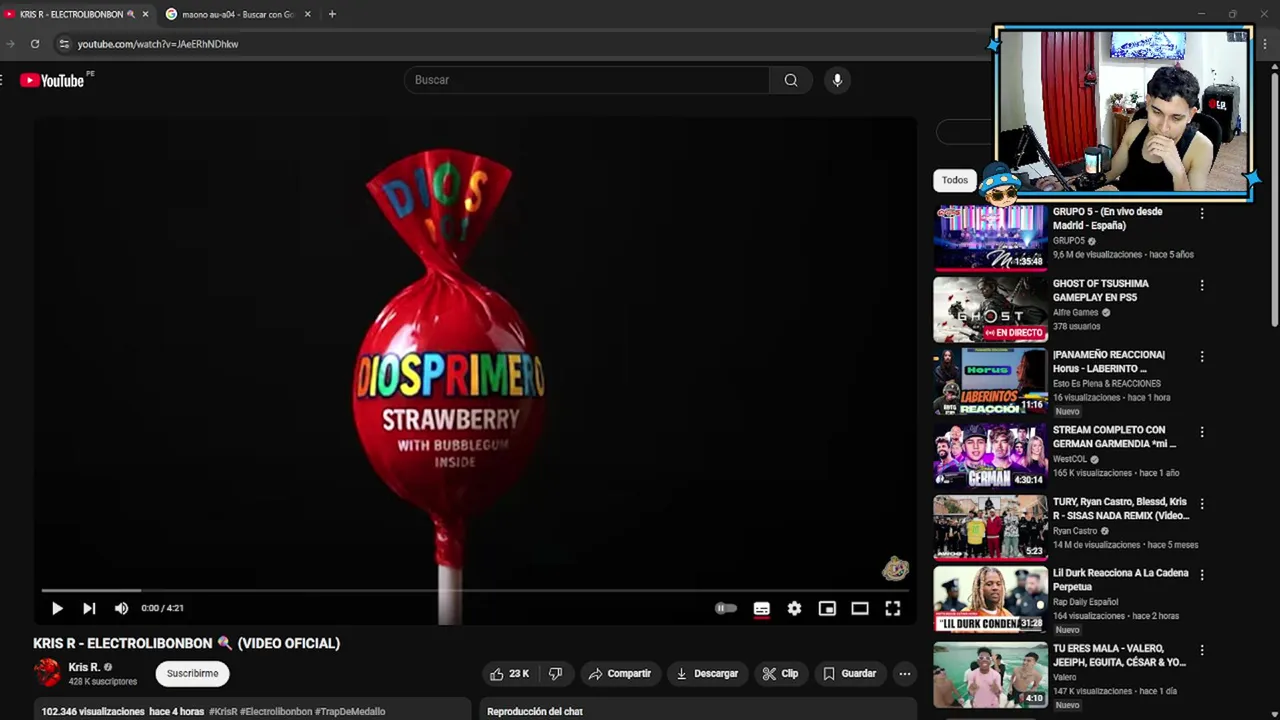Open Sisas Nada Remix video thumbnail

pyautogui.click(x=990, y=527)
